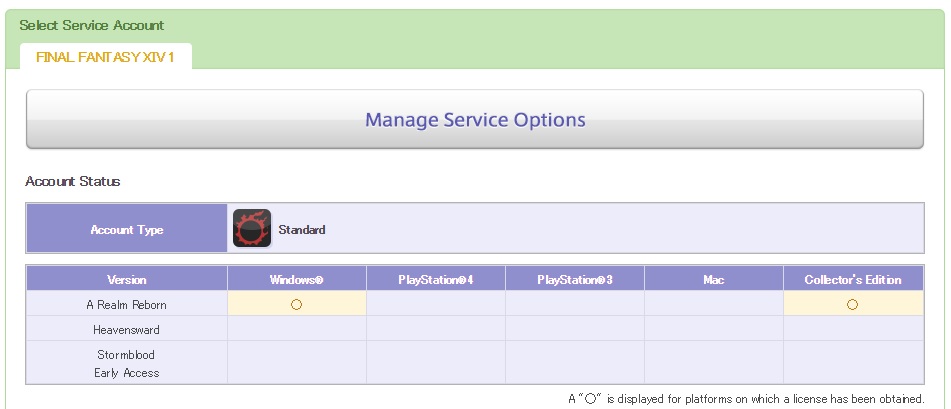Click the Windows column header
The image size is (951, 409).
[x=297, y=279]
